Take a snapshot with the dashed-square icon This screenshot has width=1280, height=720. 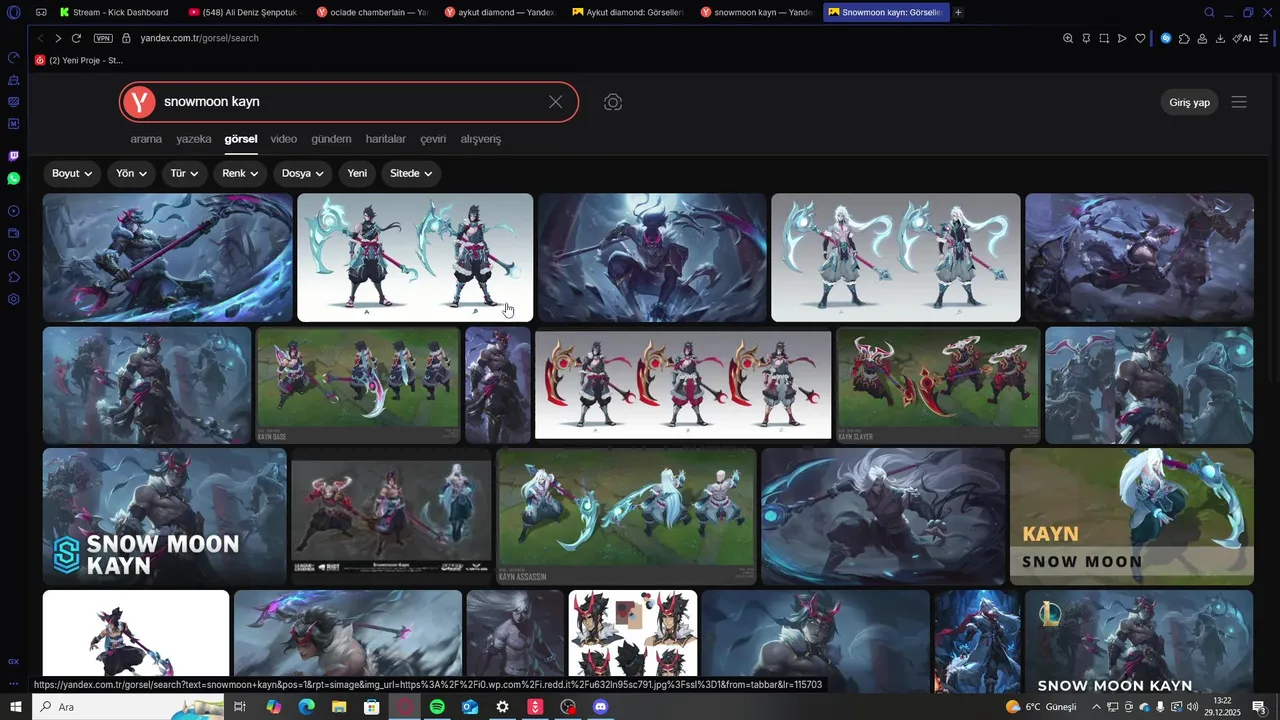click(x=1104, y=38)
